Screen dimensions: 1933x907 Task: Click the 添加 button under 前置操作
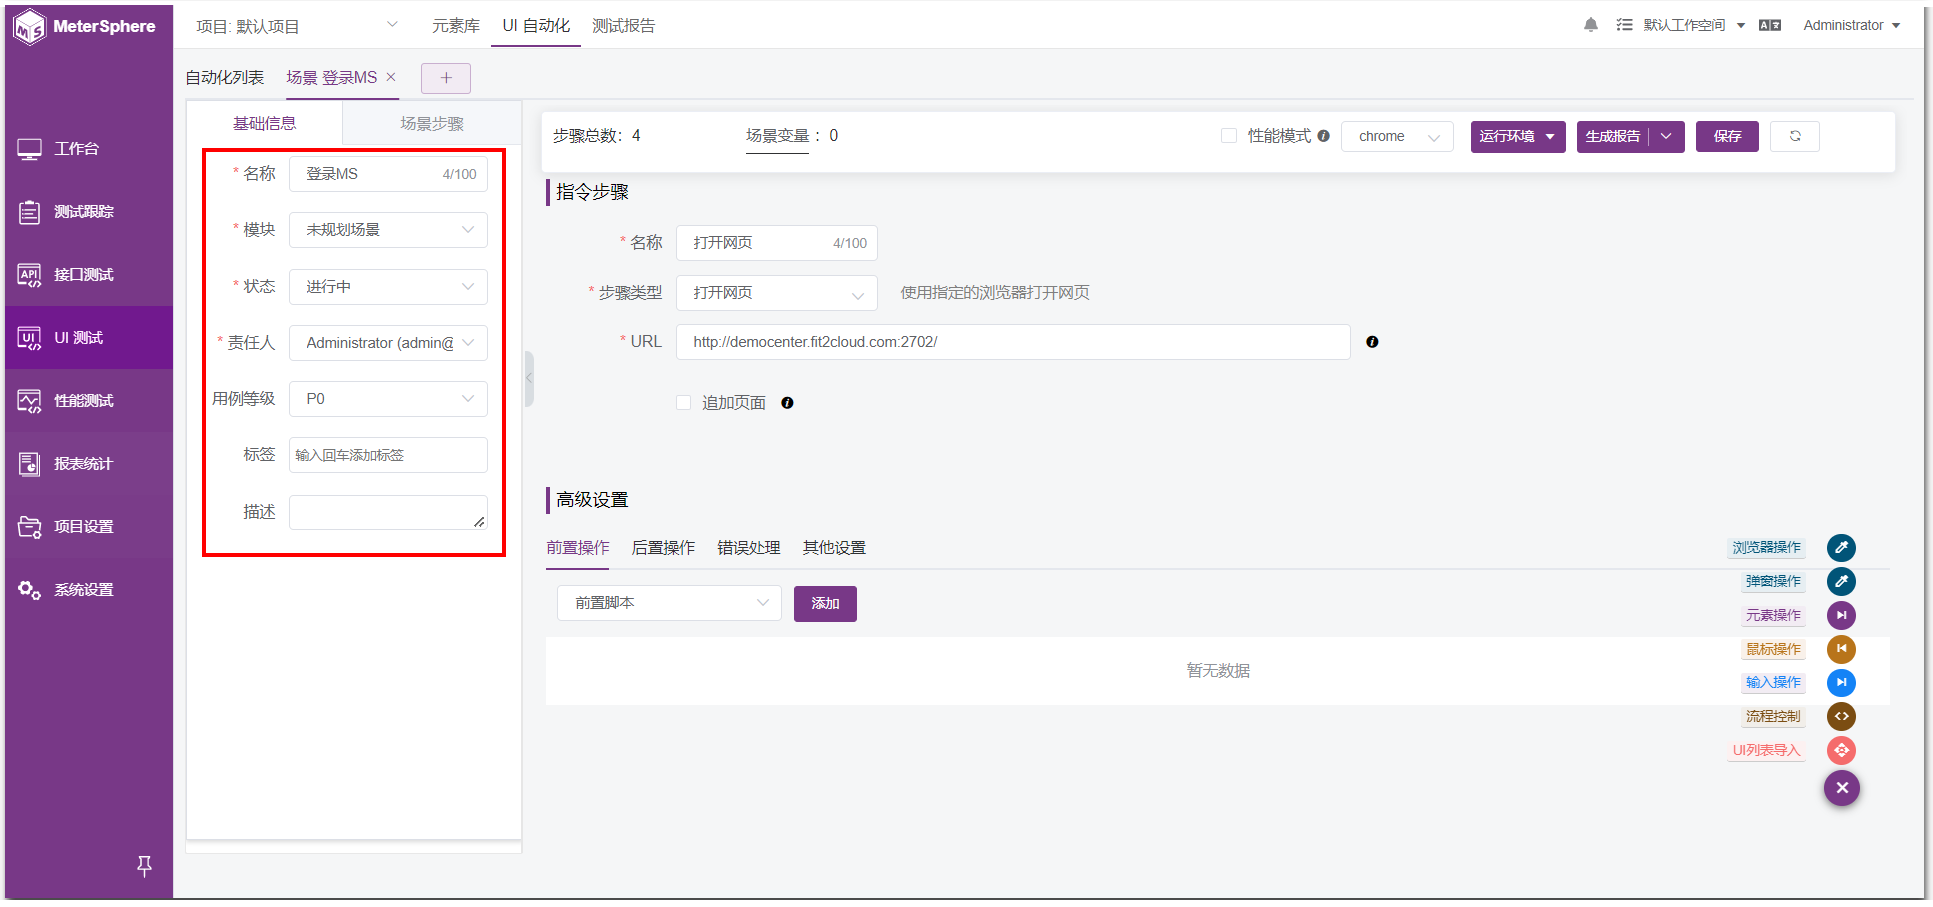(x=825, y=603)
